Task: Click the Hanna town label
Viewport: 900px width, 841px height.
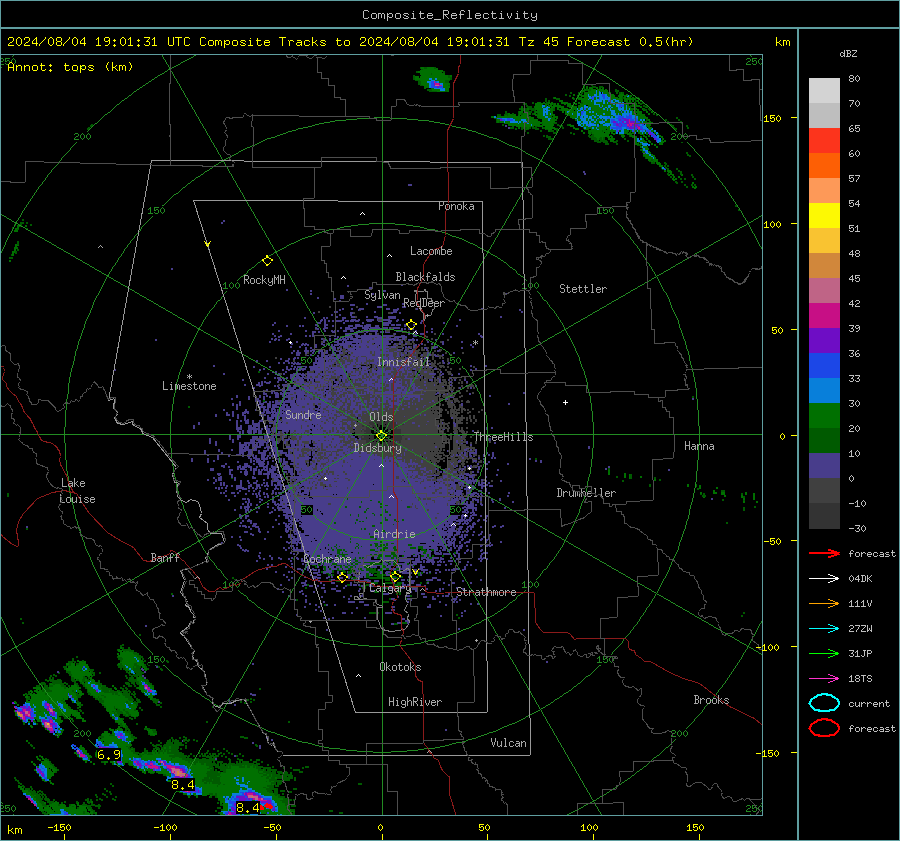Action: (699, 446)
